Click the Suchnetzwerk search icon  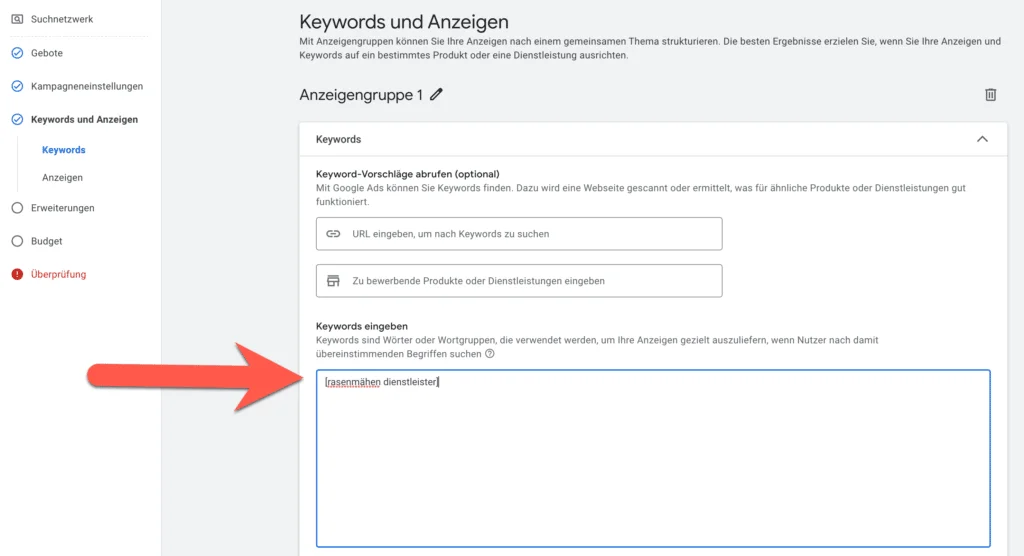tap(17, 19)
